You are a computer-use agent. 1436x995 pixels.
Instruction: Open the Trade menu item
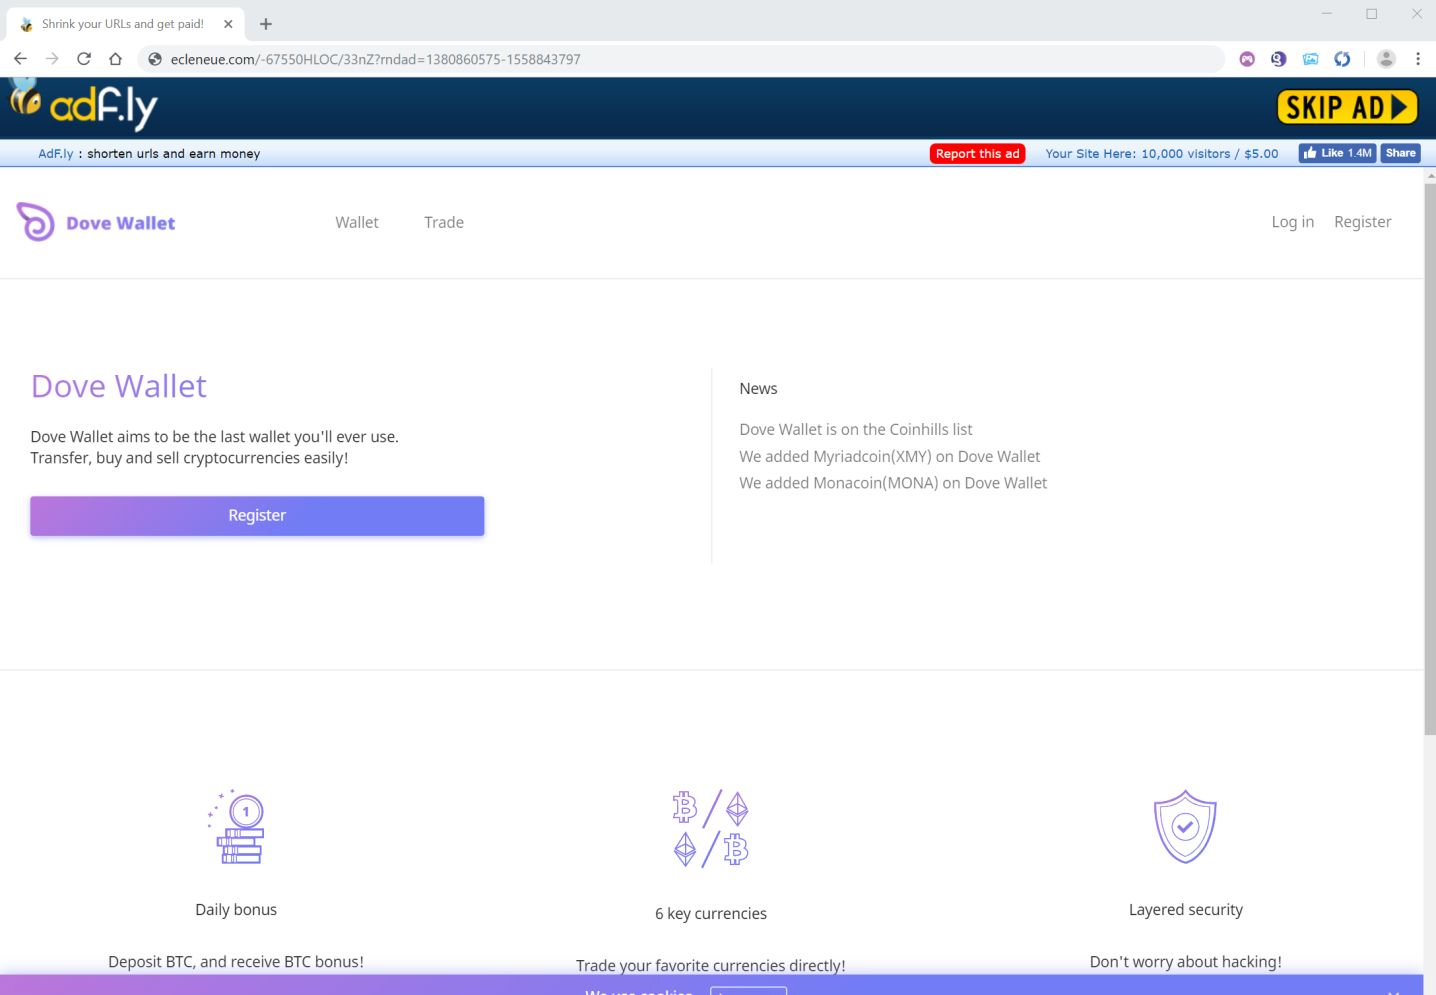click(444, 222)
